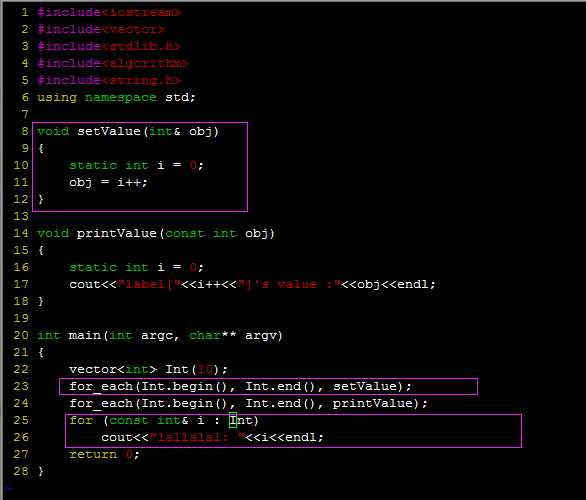Click the 'std;' text

coord(181,98)
